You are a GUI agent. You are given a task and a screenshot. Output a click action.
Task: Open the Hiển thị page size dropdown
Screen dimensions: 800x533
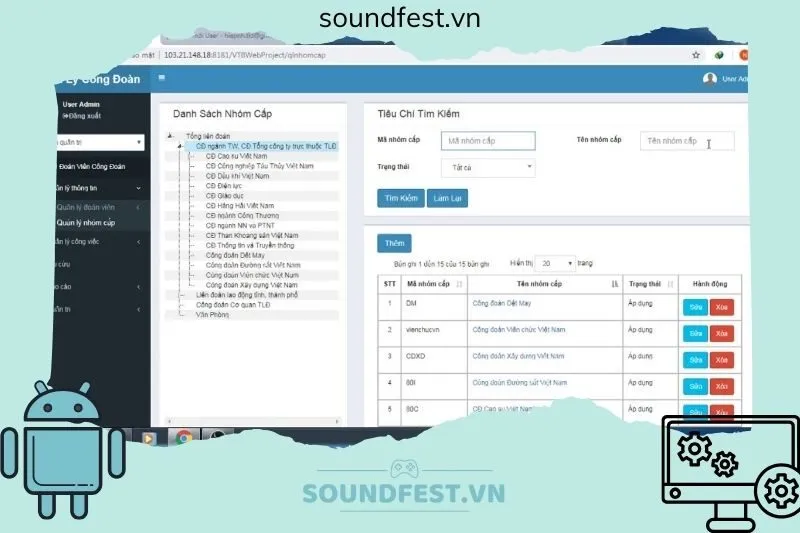(x=554, y=263)
